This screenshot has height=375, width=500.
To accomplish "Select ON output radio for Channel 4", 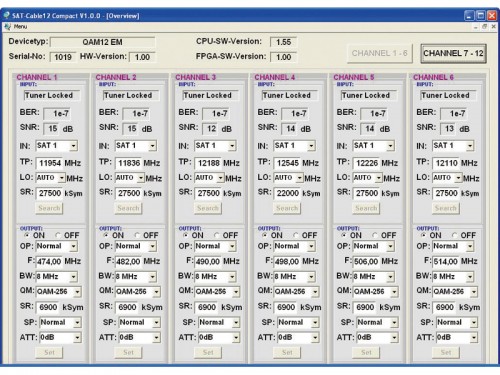I will click(x=265, y=235).
